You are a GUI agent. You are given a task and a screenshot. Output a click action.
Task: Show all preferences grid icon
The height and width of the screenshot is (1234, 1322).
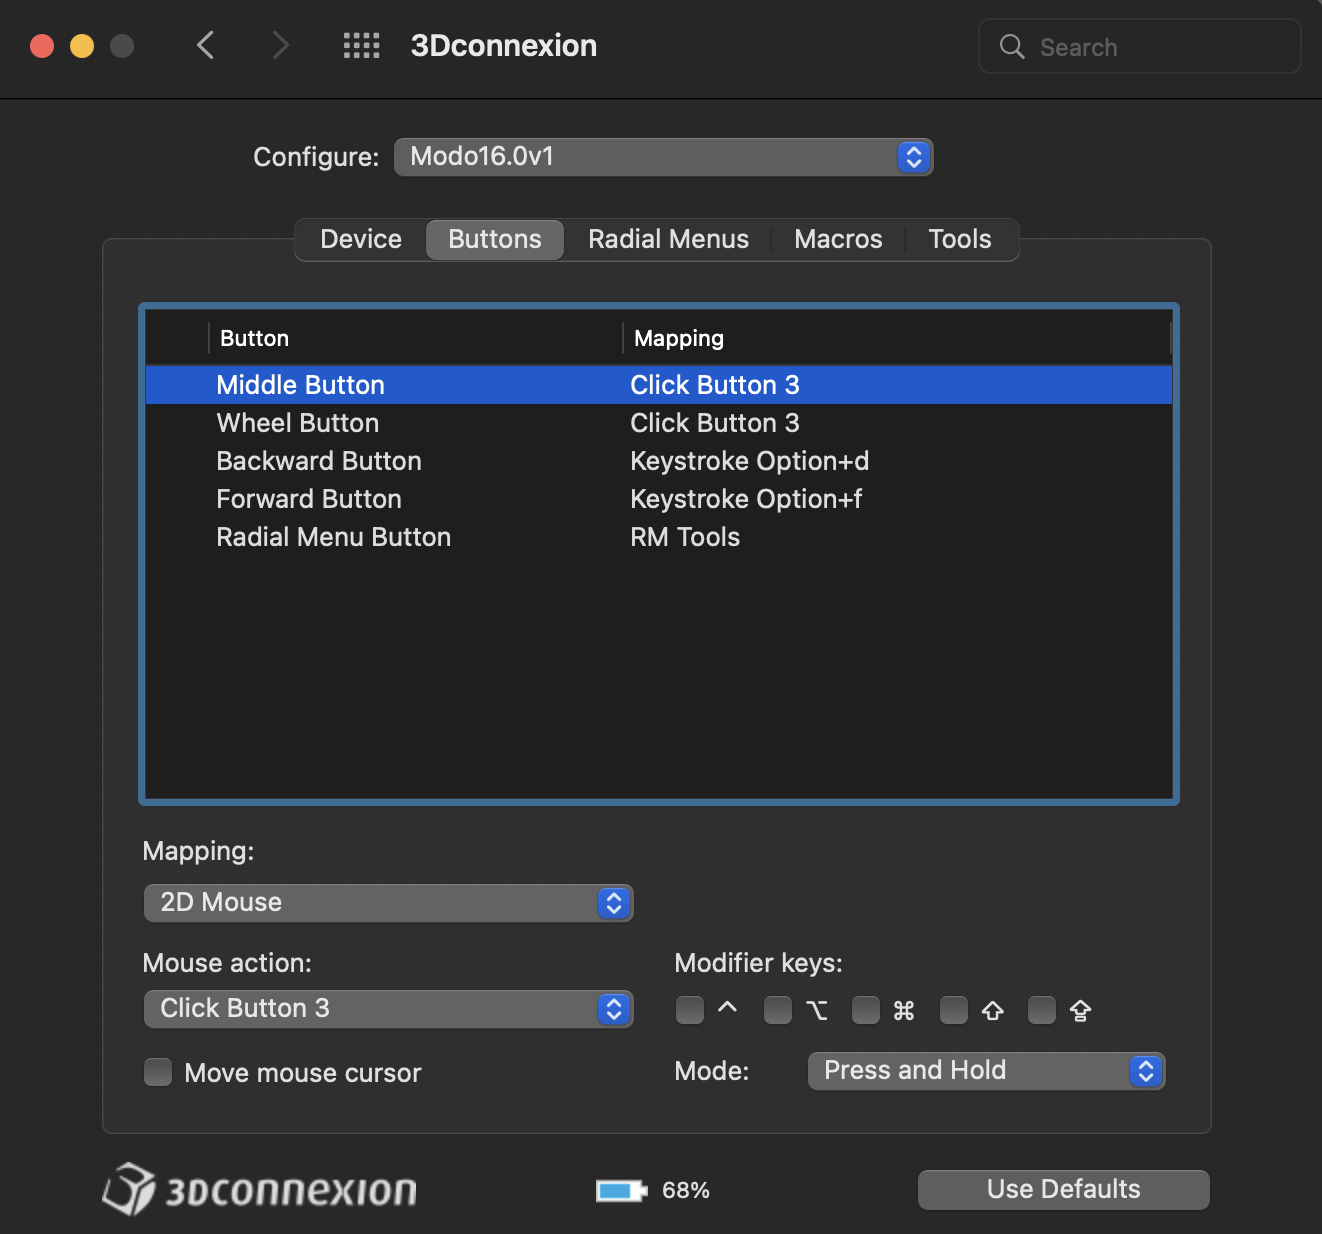click(361, 45)
